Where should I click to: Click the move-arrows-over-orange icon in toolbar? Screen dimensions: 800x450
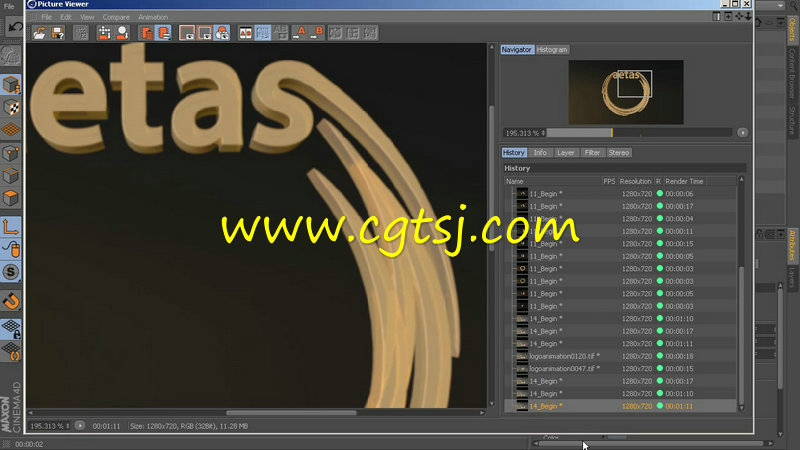pos(104,33)
